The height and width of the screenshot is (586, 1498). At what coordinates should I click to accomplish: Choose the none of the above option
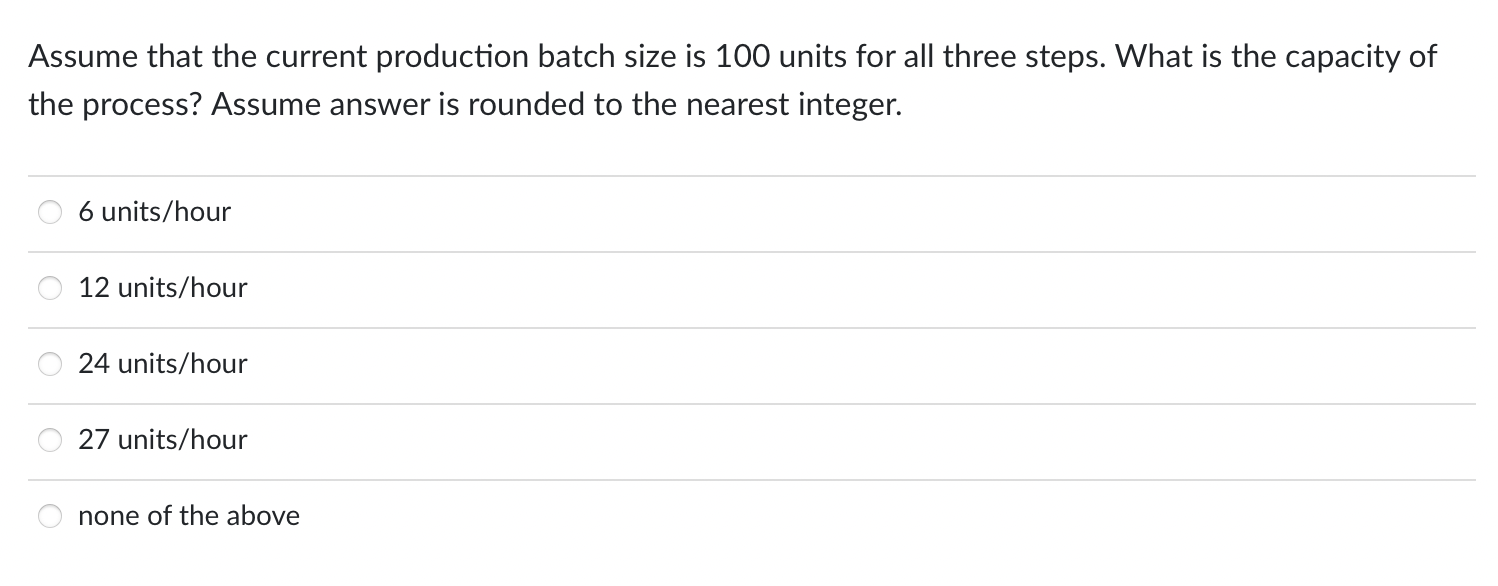point(49,516)
